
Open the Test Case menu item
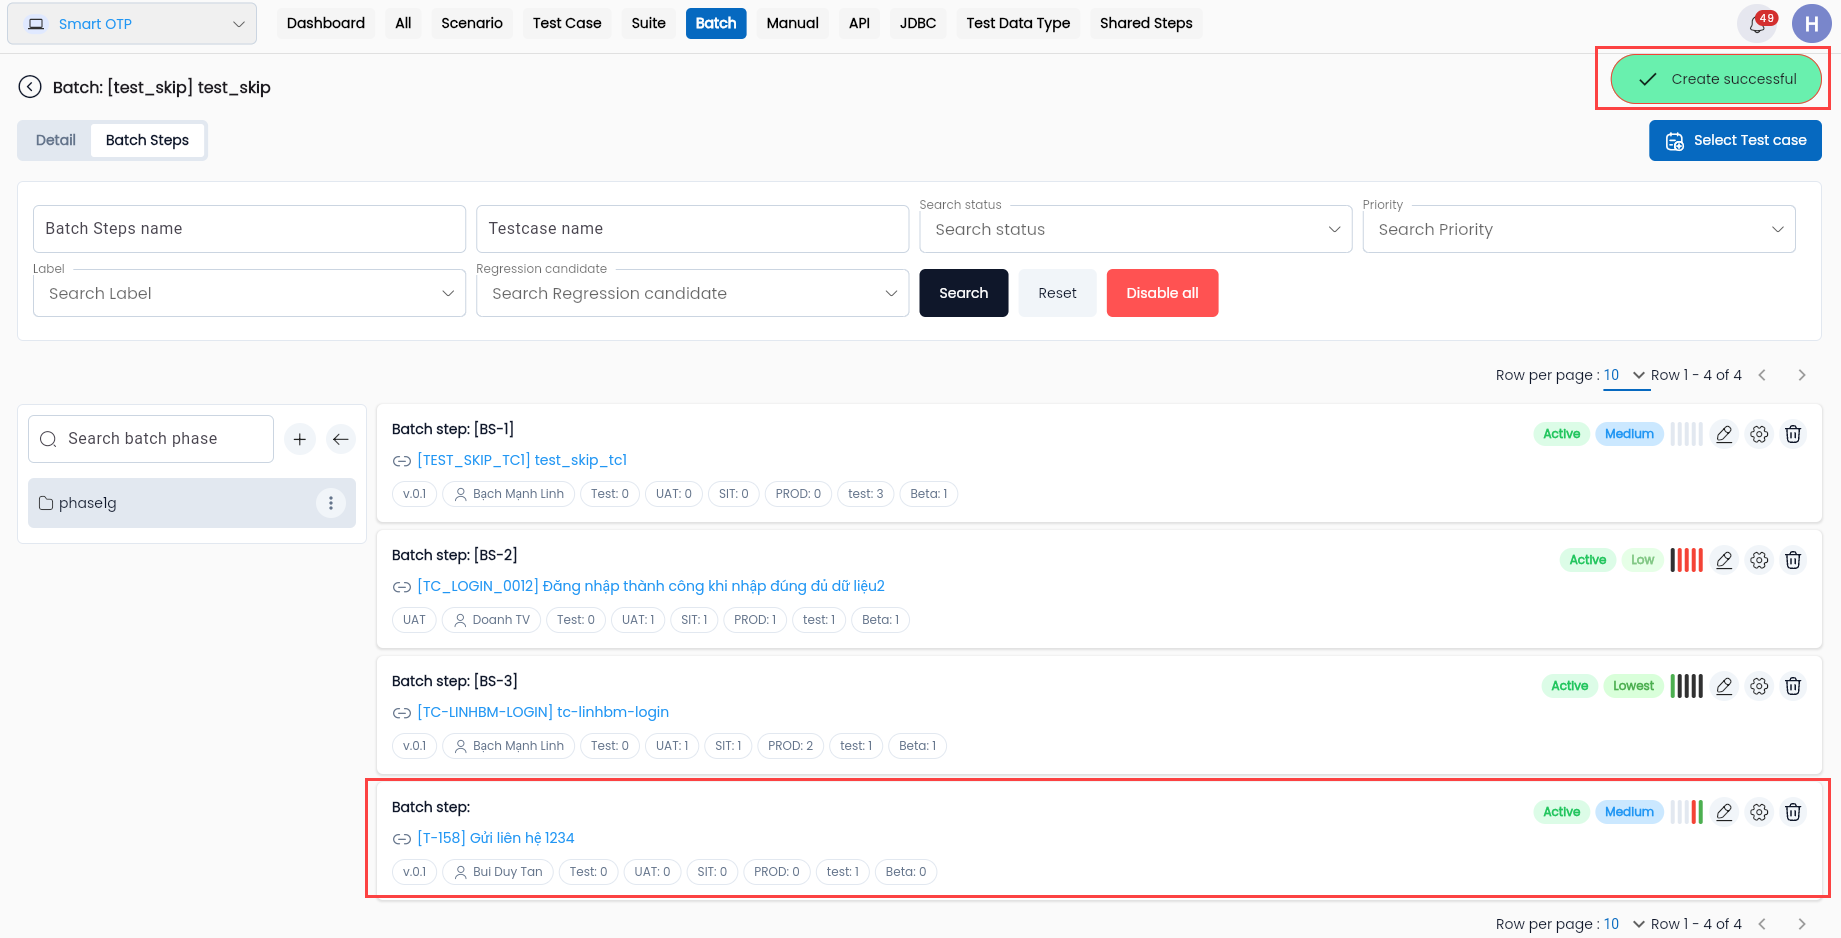(567, 23)
